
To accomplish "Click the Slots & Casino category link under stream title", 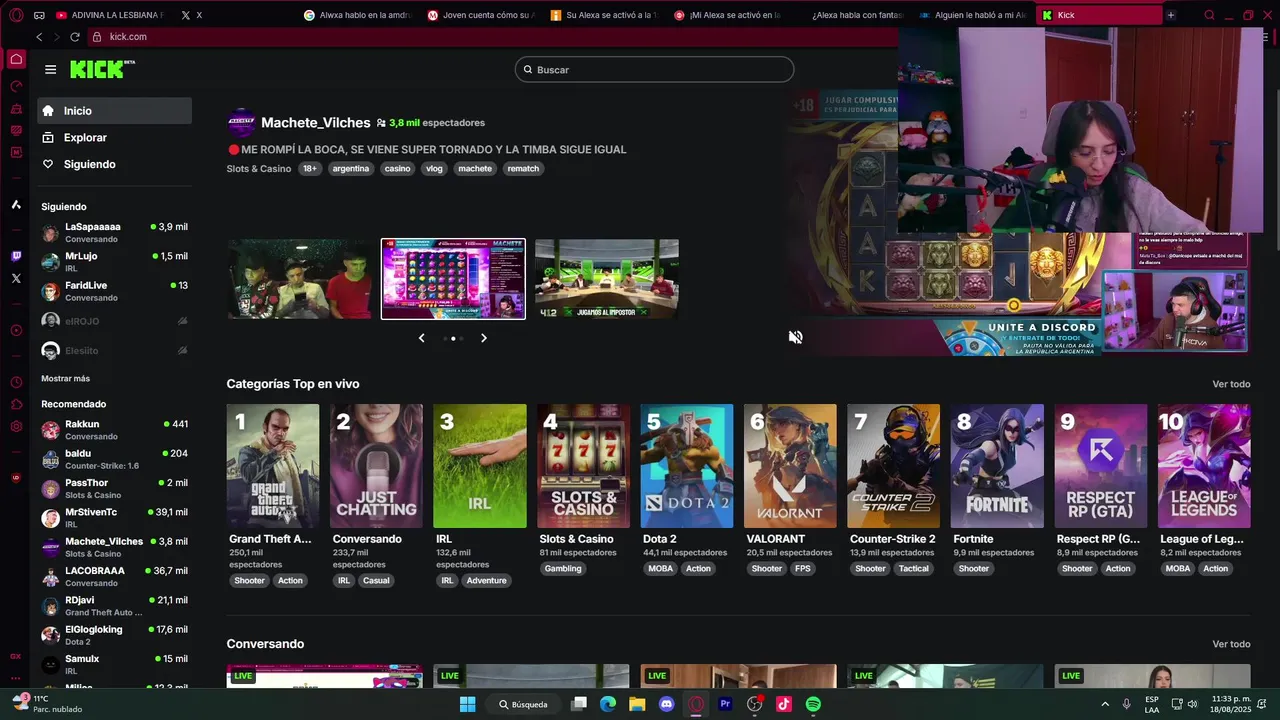I will click(259, 169).
